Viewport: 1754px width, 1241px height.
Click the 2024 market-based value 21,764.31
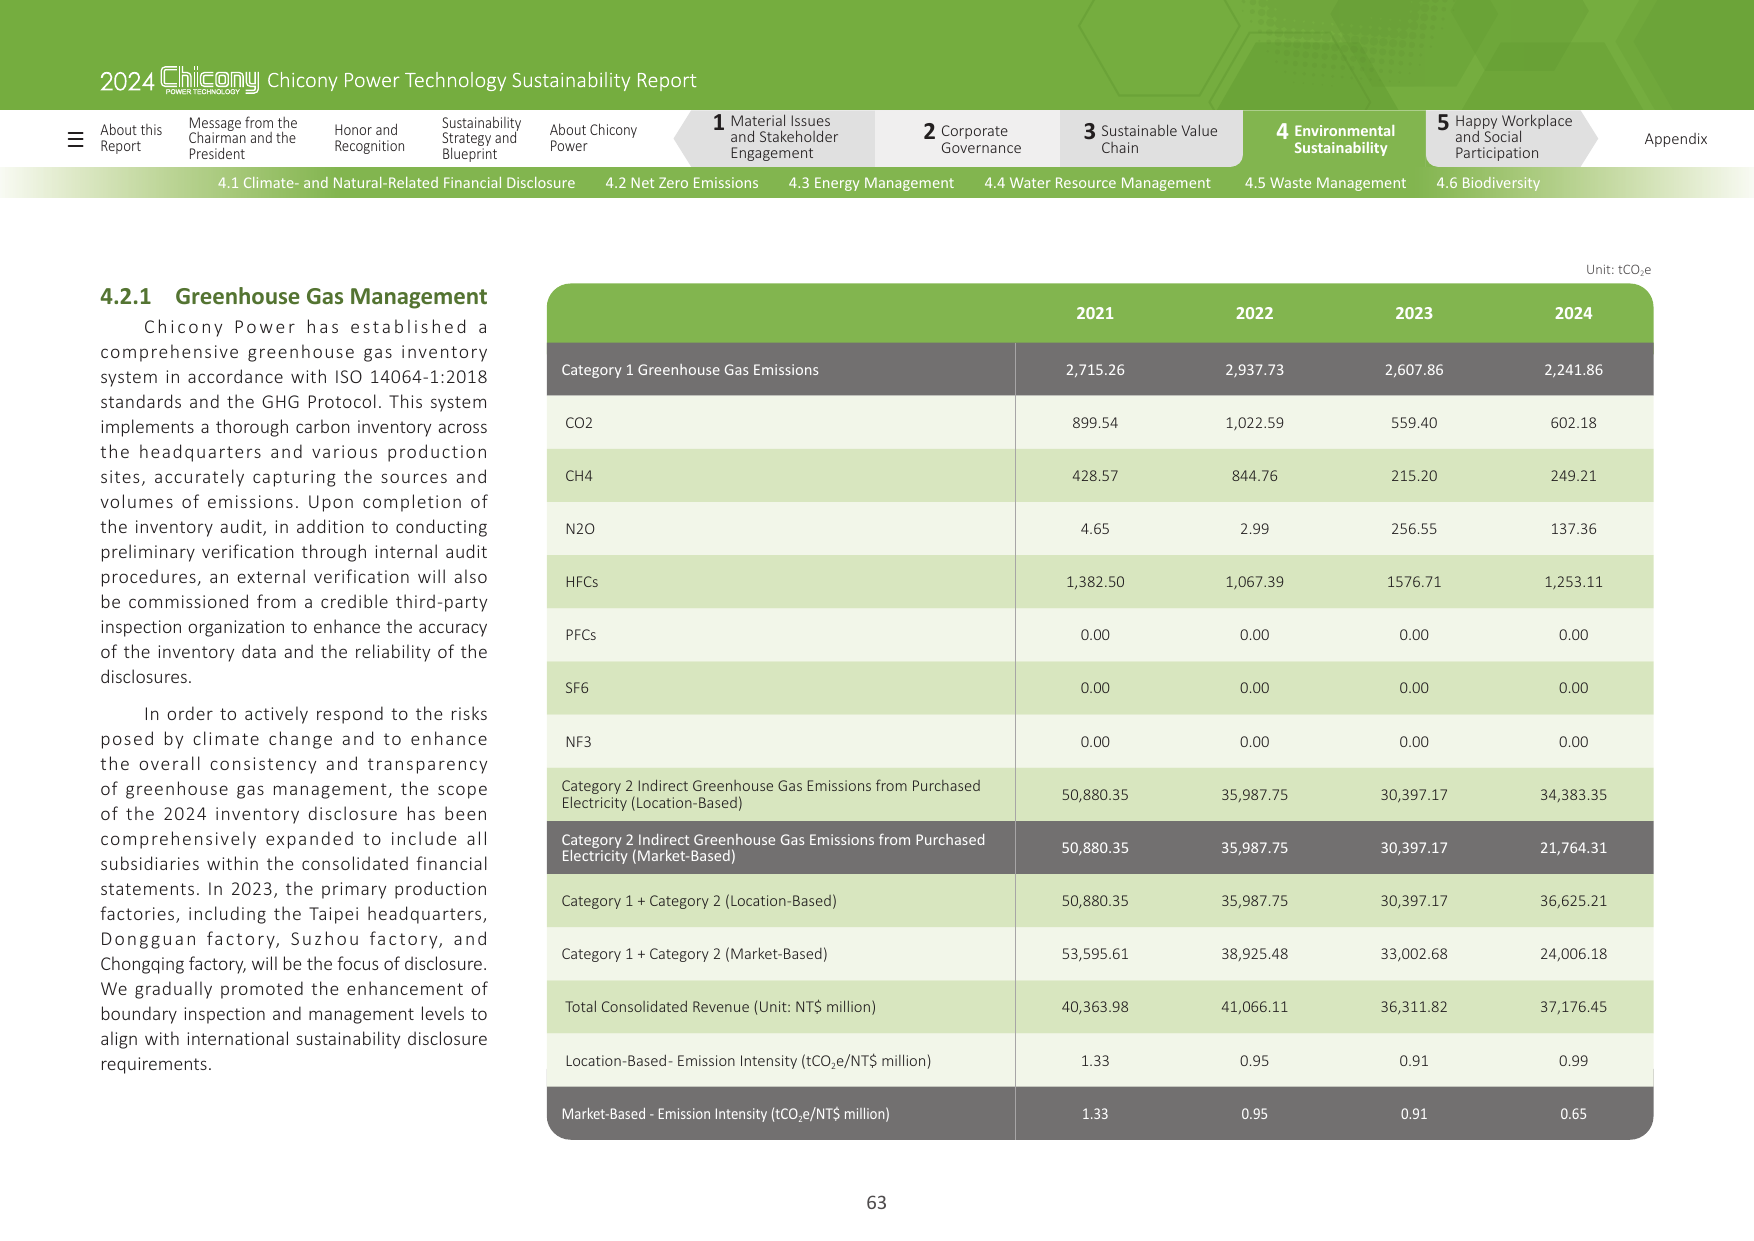click(1573, 848)
